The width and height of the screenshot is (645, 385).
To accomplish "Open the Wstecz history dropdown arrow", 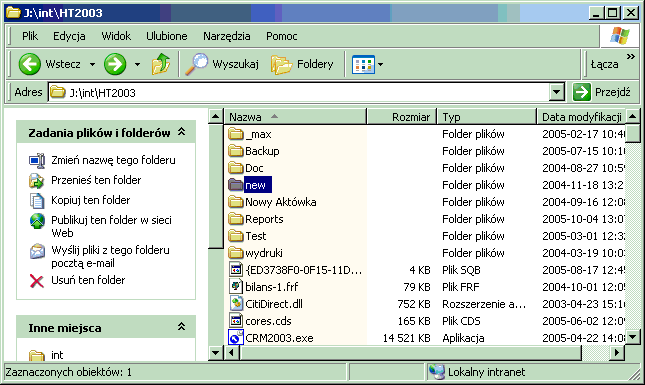I will [x=93, y=64].
